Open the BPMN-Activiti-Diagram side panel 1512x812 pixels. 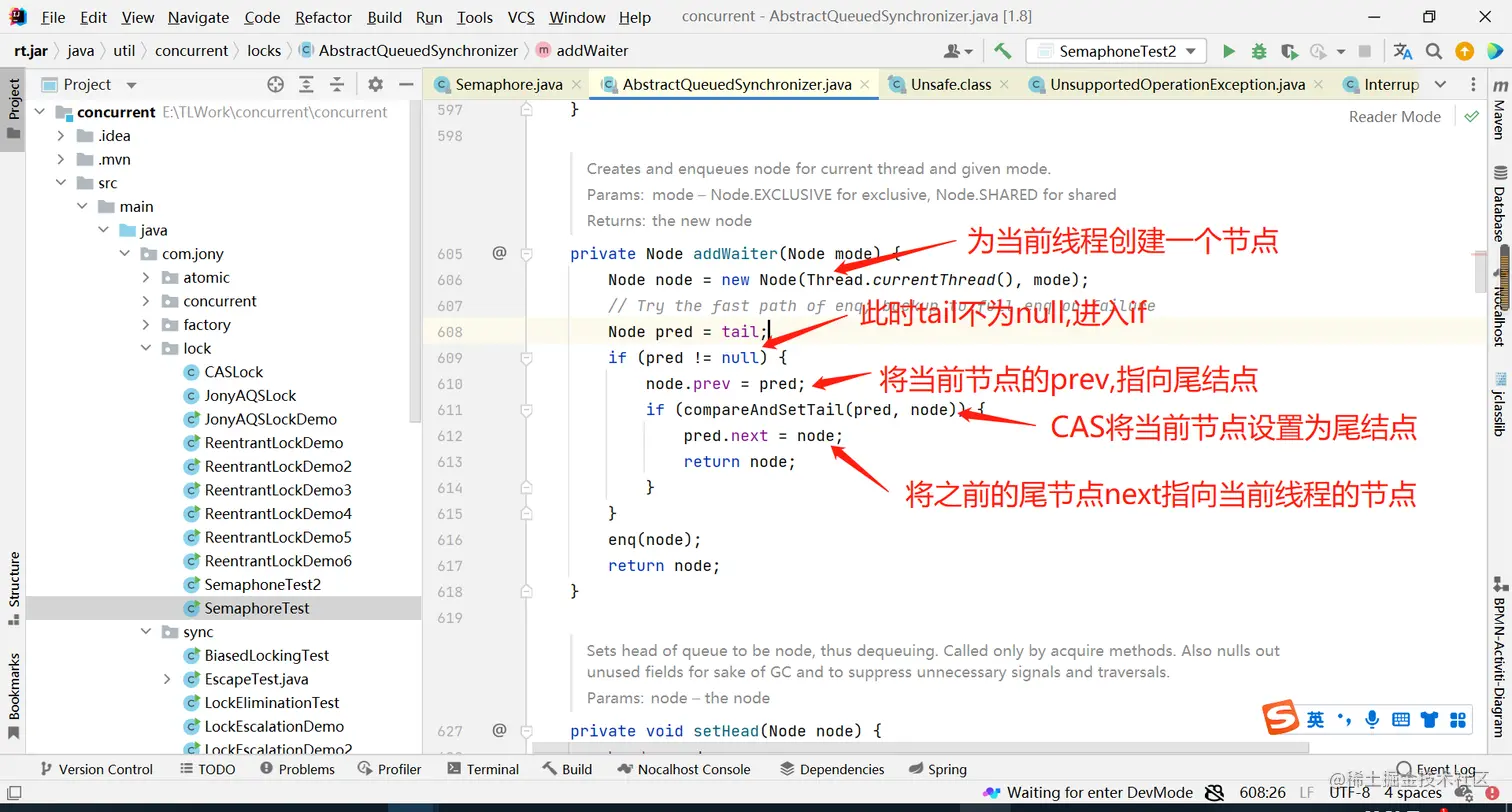click(x=1499, y=656)
